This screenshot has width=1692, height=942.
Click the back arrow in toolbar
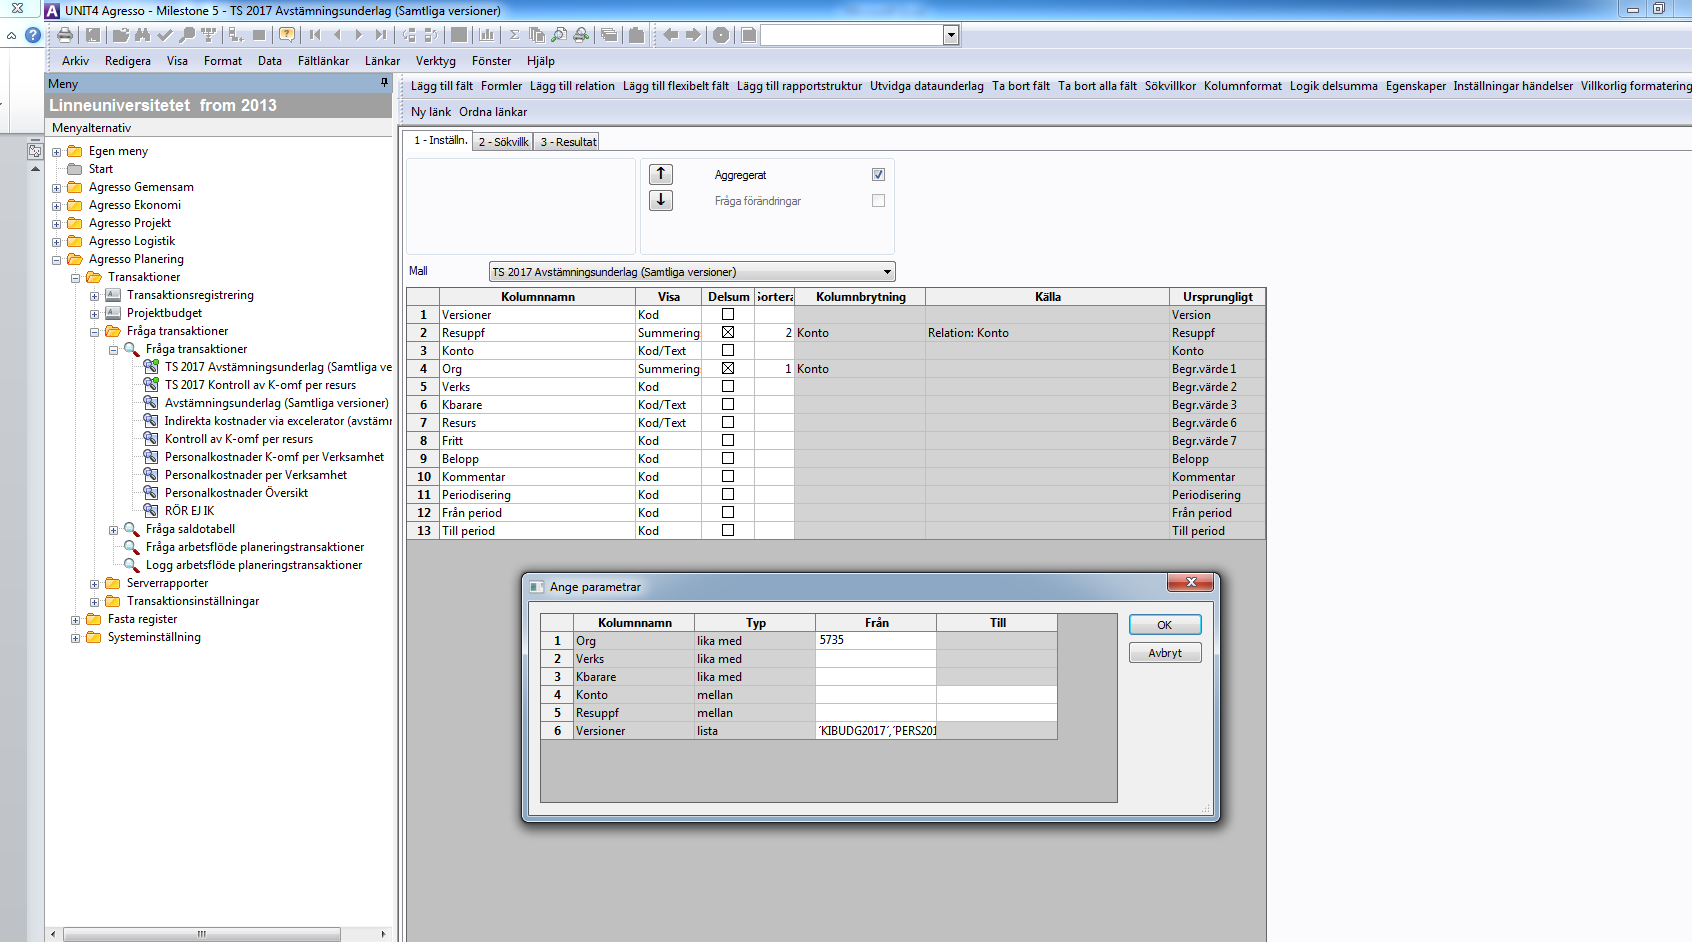670,35
